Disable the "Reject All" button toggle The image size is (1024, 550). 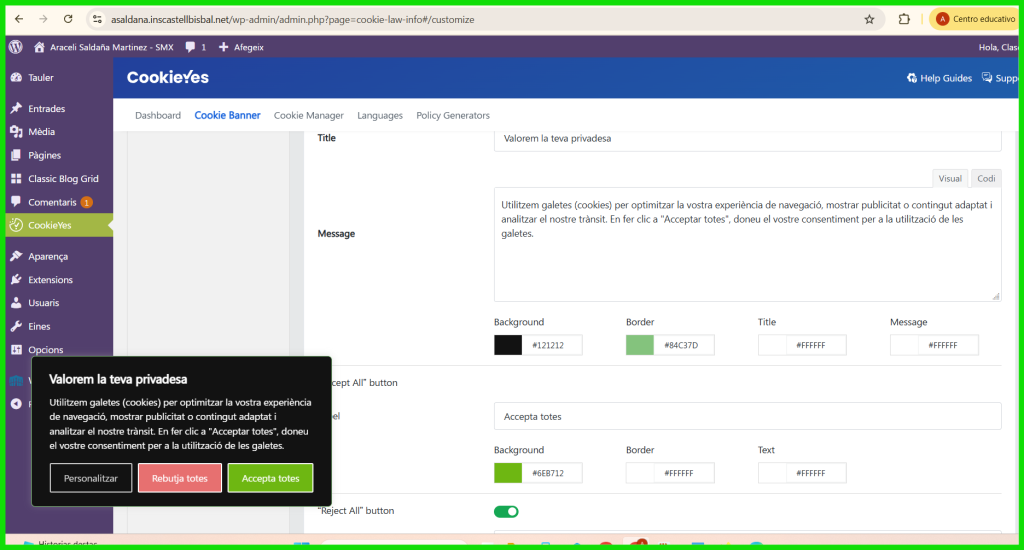tap(506, 511)
